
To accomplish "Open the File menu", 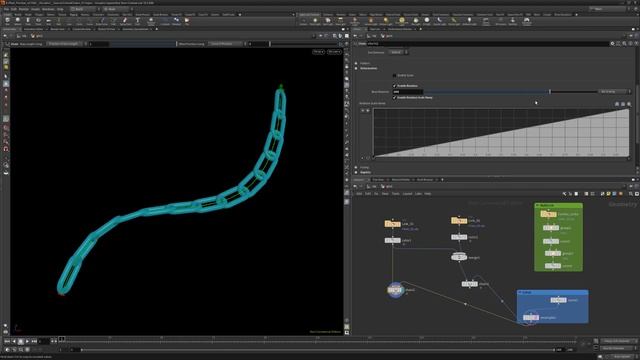I will [x=6, y=9].
